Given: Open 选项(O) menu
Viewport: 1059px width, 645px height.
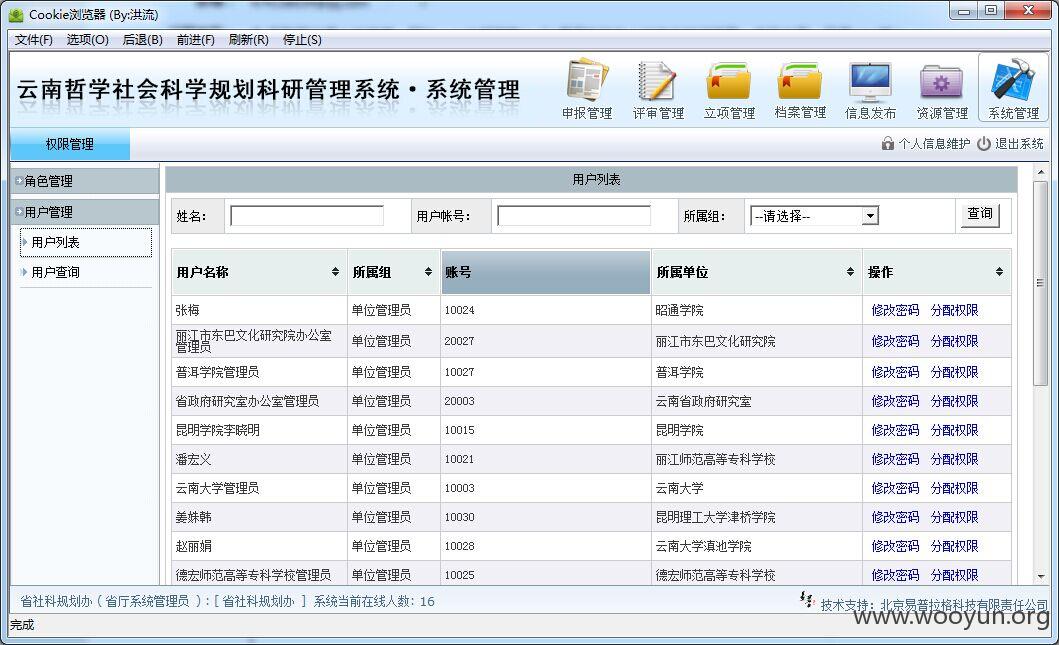Looking at the screenshot, I should 88,40.
